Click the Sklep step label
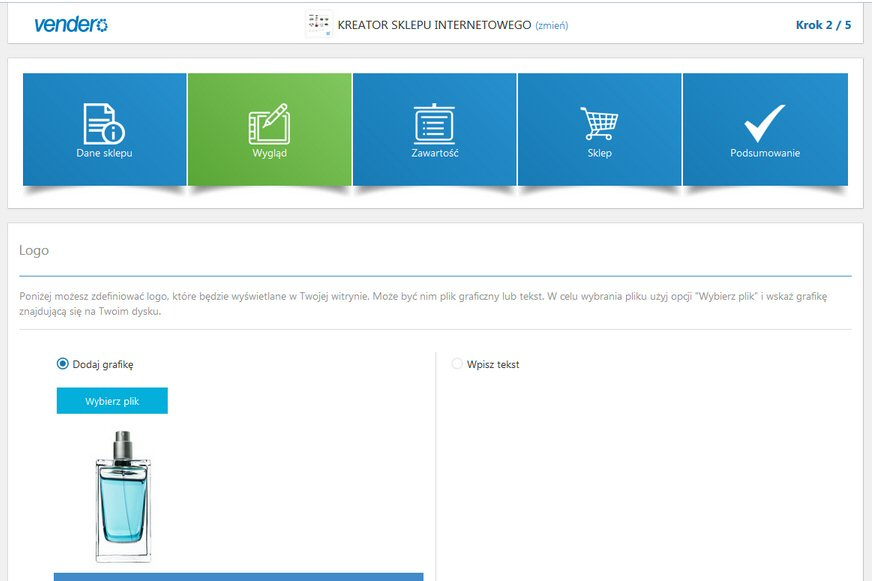Viewport: 872px width, 581px height. coord(599,153)
